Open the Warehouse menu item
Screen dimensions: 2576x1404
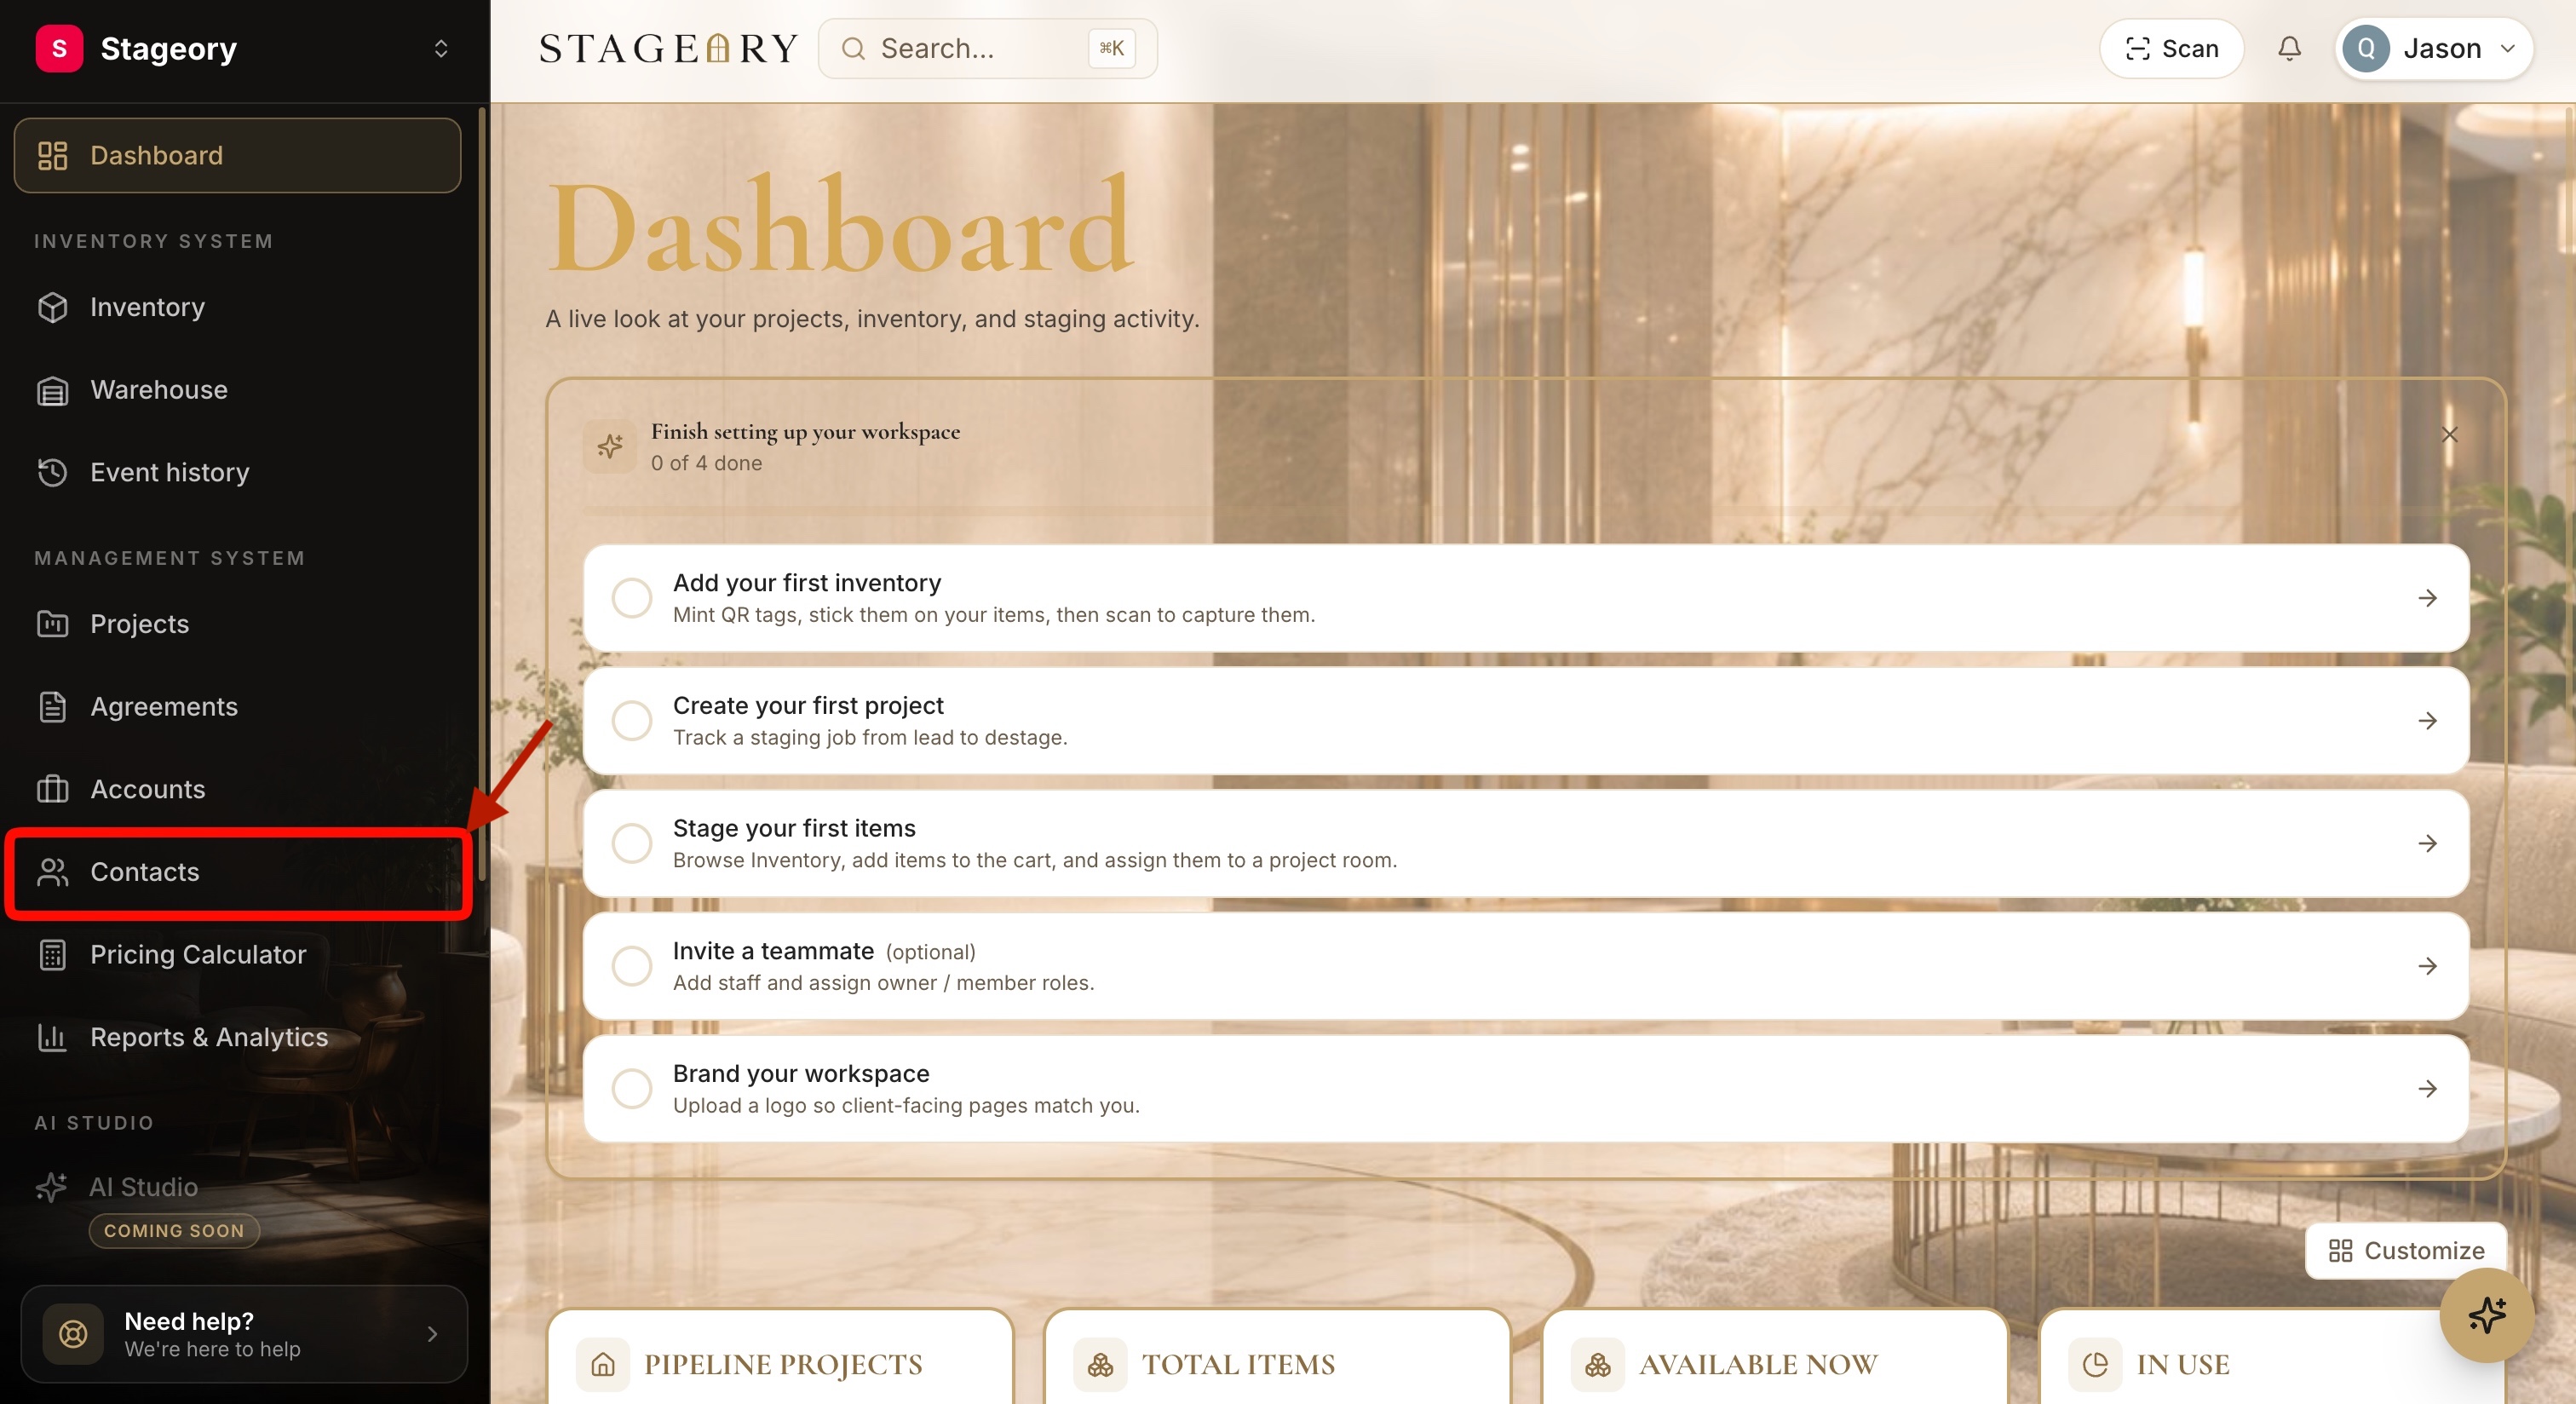click(237, 390)
